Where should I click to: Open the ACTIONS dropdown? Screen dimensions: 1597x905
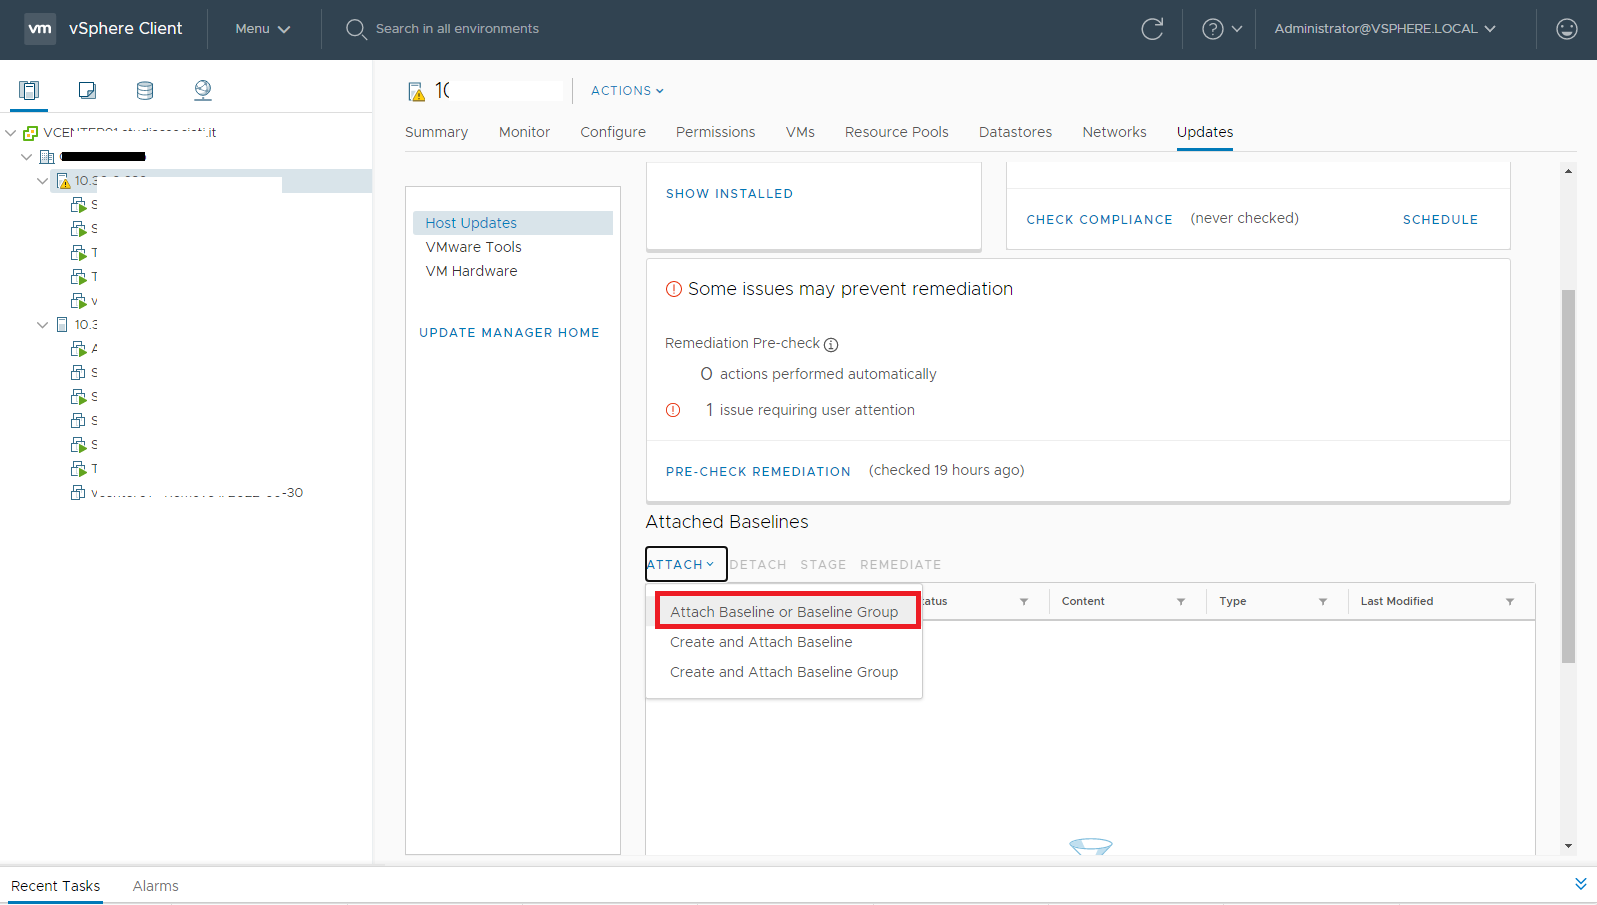pyautogui.click(x=627, y=91)
